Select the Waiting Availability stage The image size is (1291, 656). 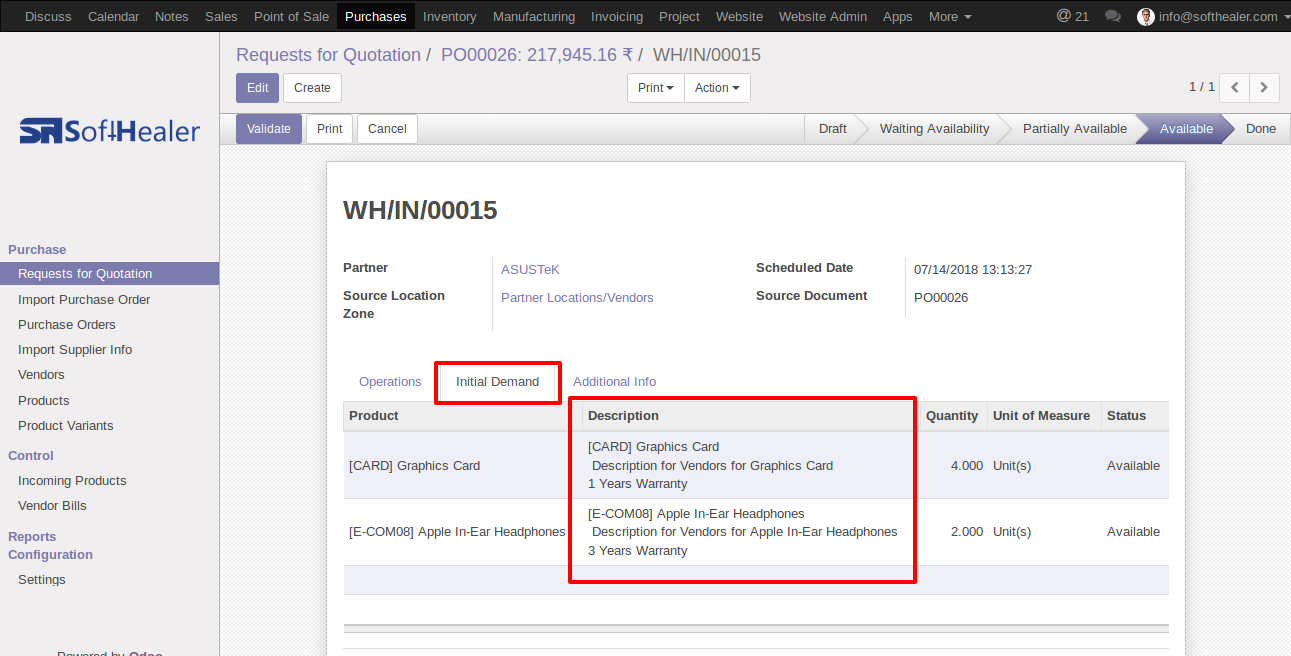pos(934,129)
